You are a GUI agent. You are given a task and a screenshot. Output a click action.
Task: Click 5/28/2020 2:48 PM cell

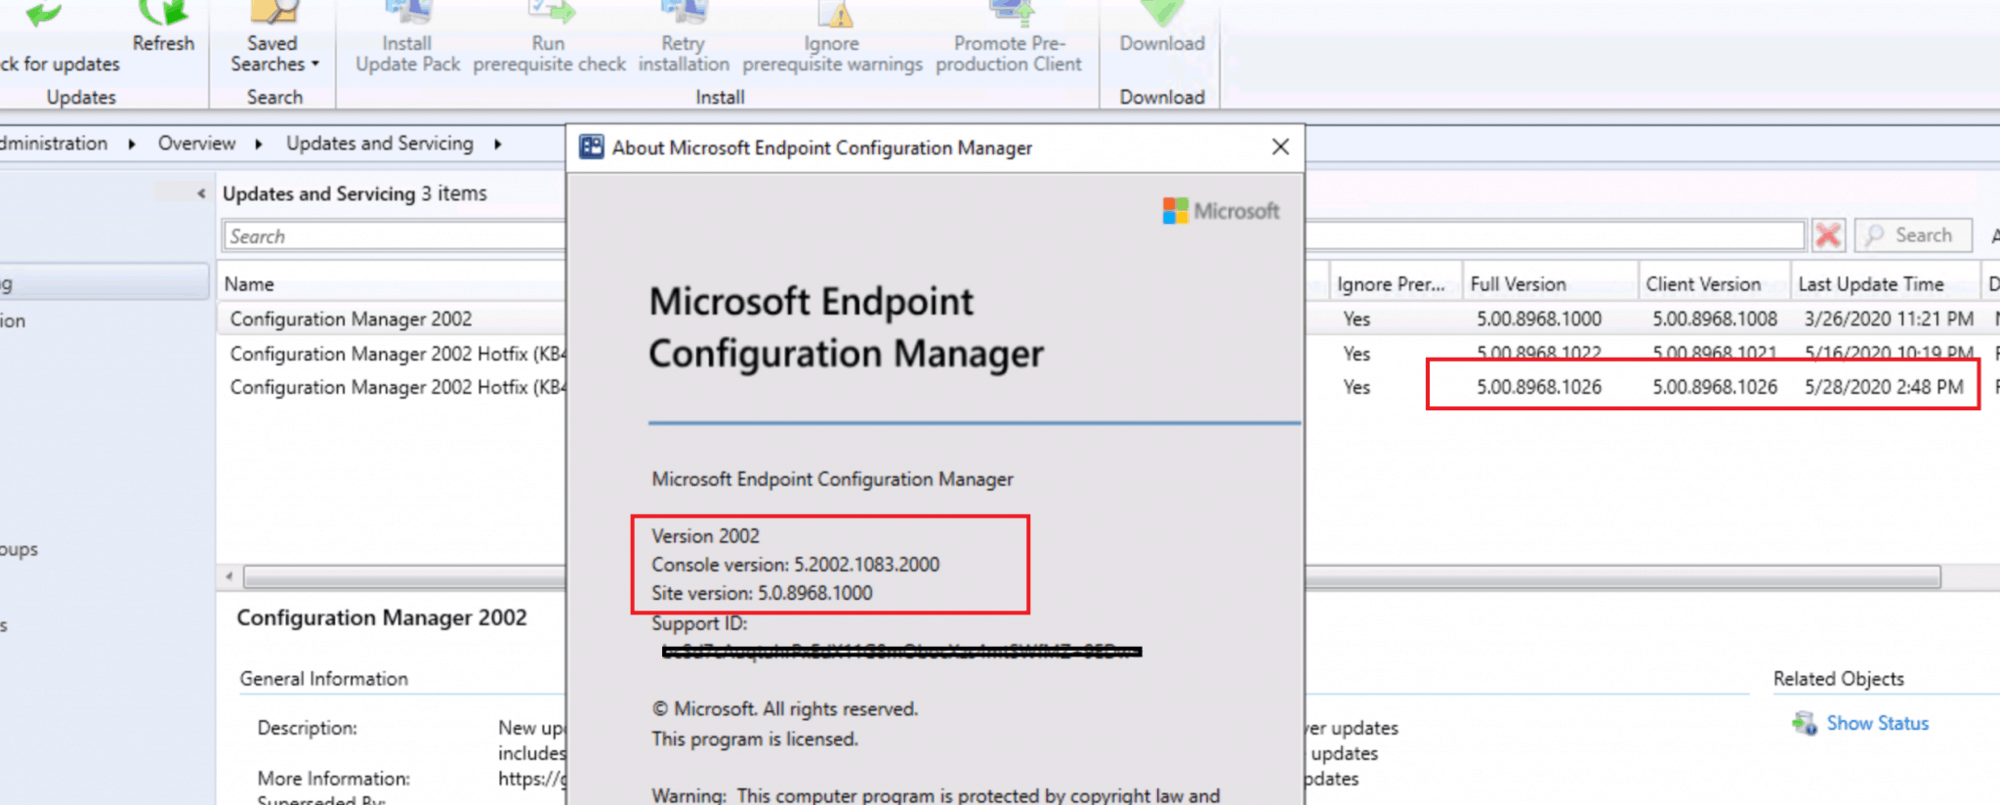(x=1884, y=387)
